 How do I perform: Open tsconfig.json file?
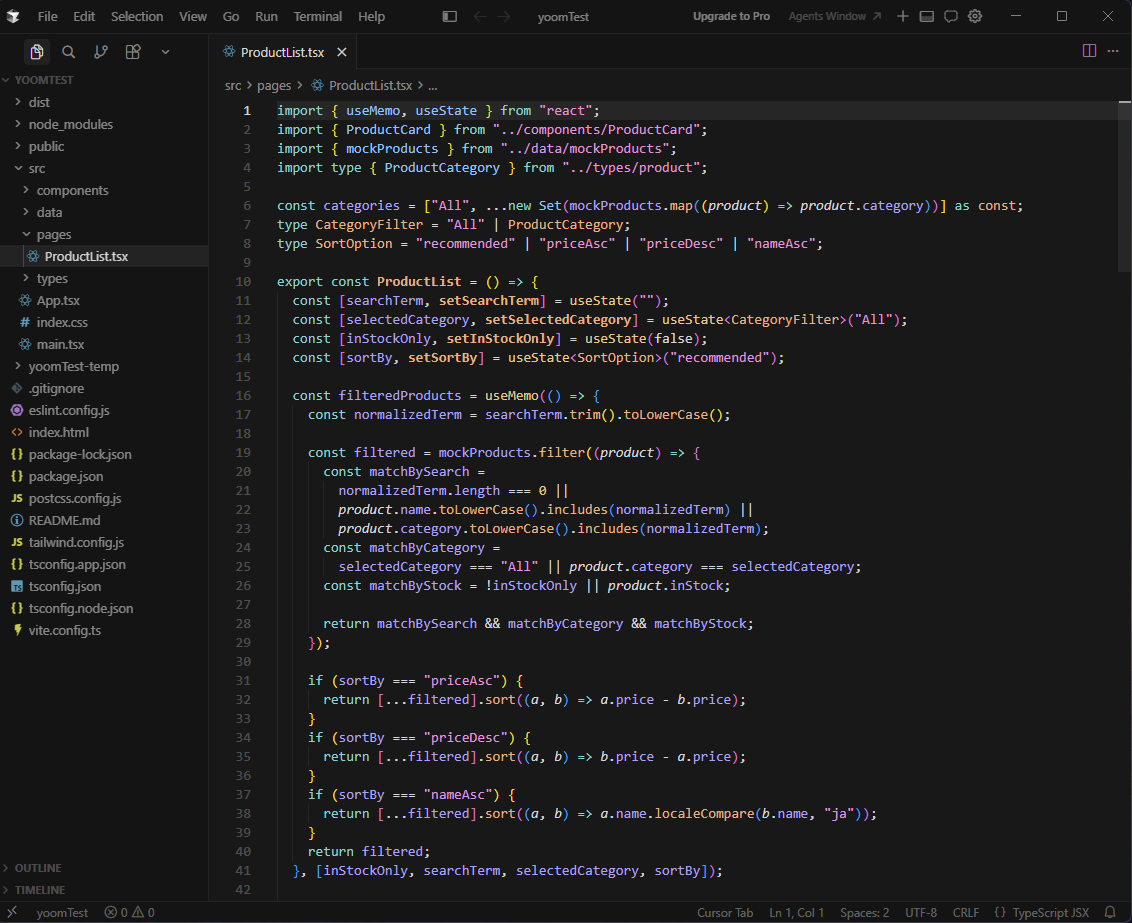click(x=105, y=587)
